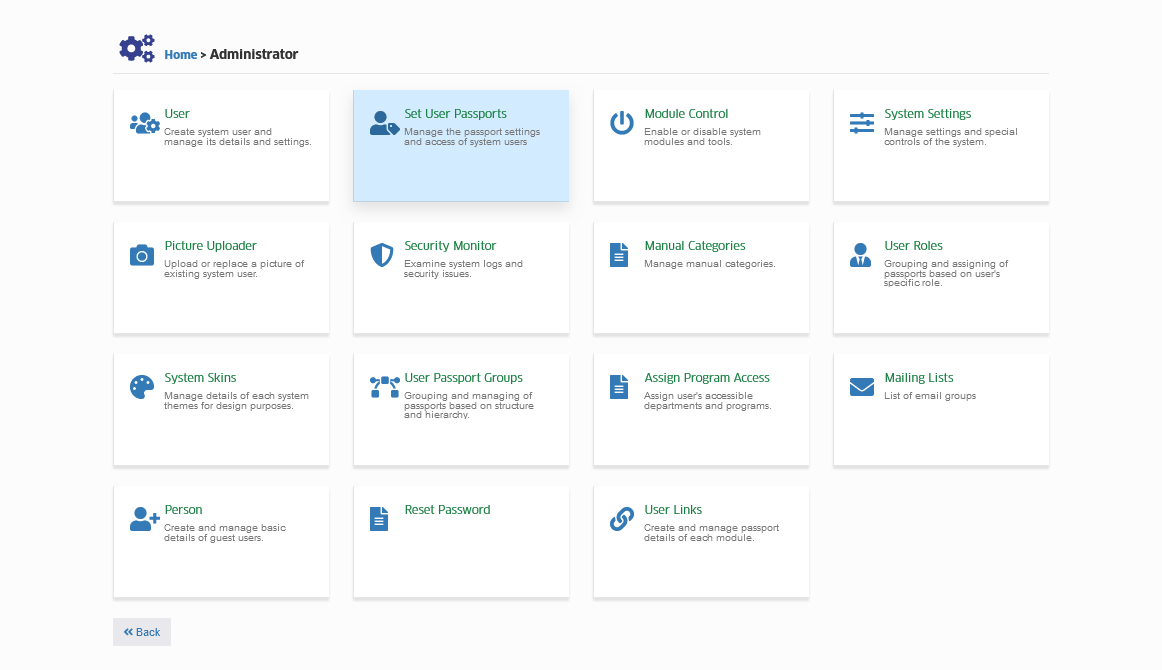Go to Home via breadcrumb link
Image resolution: width=1162 pixels, height=670 pixels.
[x=181, y=55]
